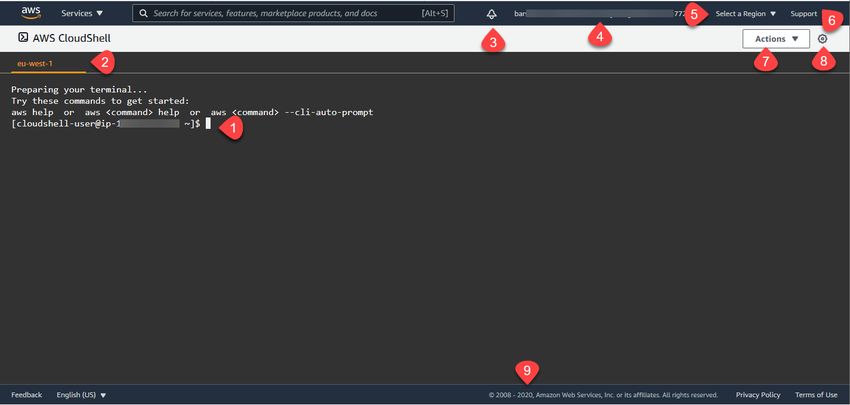Click the CloudShell terminal icon beside title

point(23,37)
